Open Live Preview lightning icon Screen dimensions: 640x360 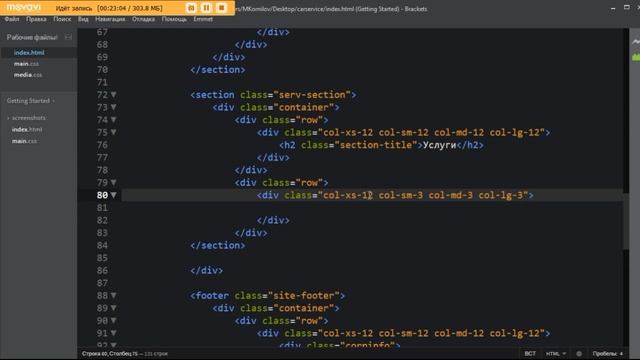[x=636, y=41]
